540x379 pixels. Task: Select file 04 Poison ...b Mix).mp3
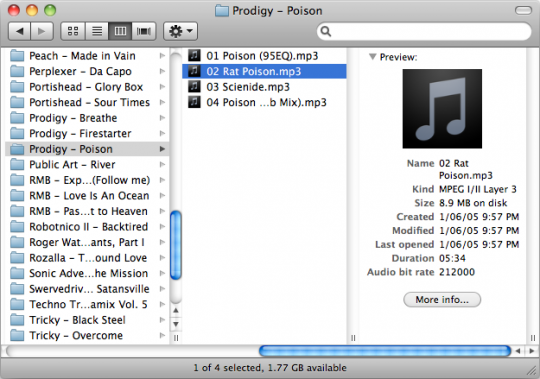[x=264, y=102]
